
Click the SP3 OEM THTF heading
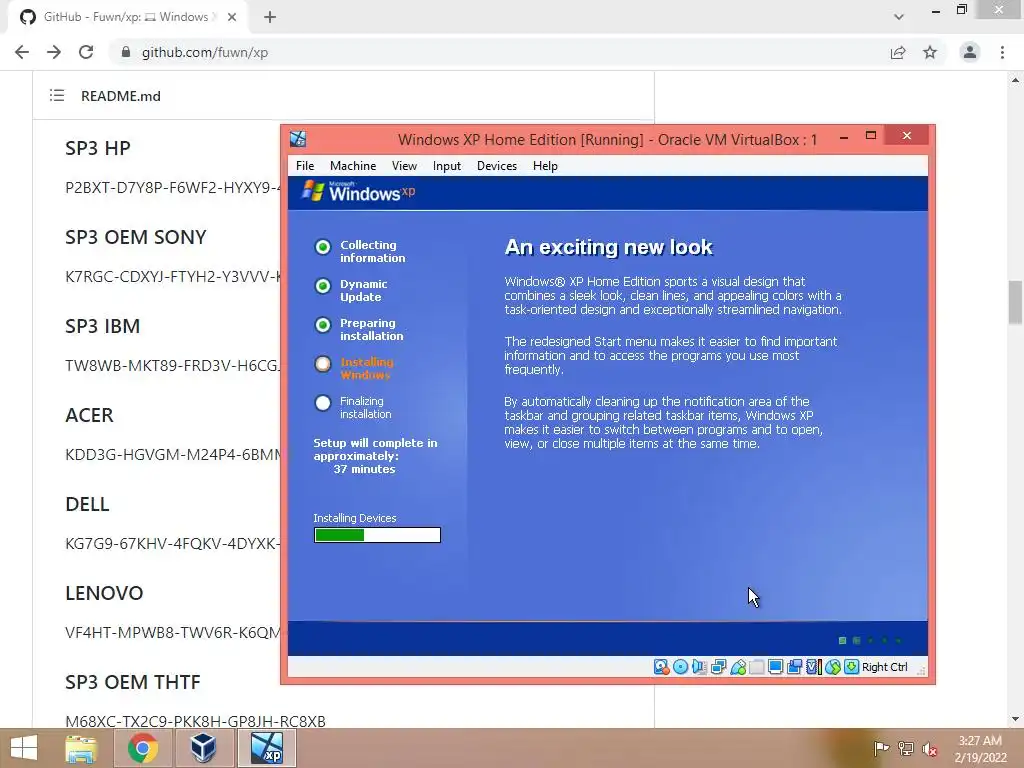click(x=133, y=682)
